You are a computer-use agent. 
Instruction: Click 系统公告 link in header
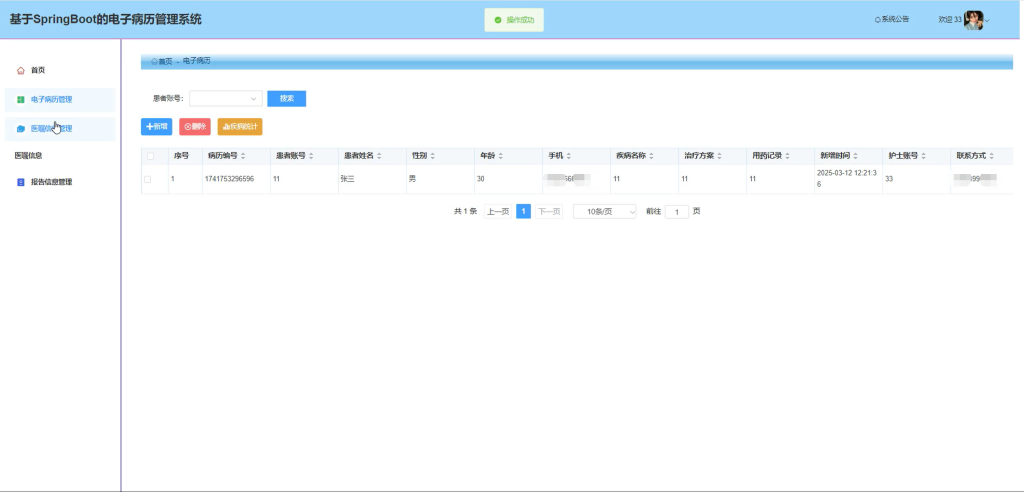point(895,20)
